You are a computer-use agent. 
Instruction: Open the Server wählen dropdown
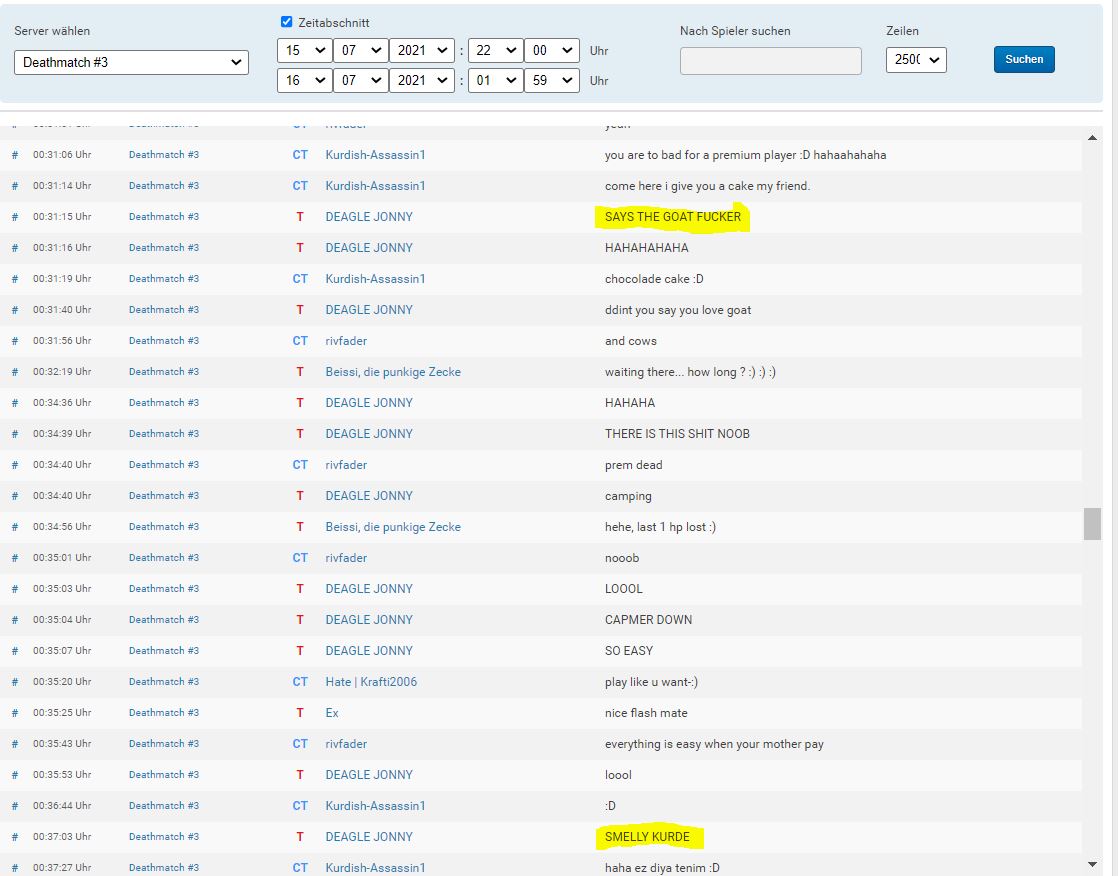(131, 62)
